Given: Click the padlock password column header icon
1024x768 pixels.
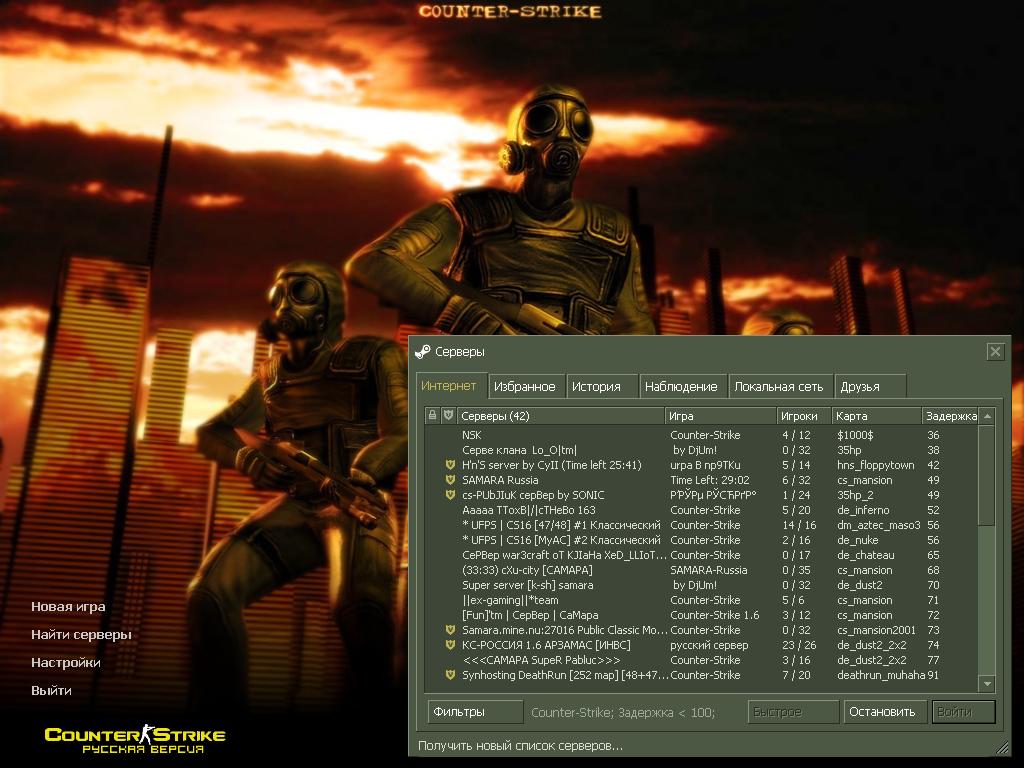Looking at the screenshot, I should (432, 415).
